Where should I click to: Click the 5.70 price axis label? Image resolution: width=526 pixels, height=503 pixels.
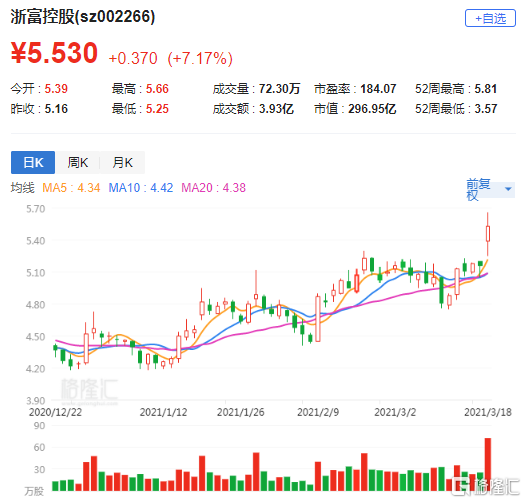[36, 209]
